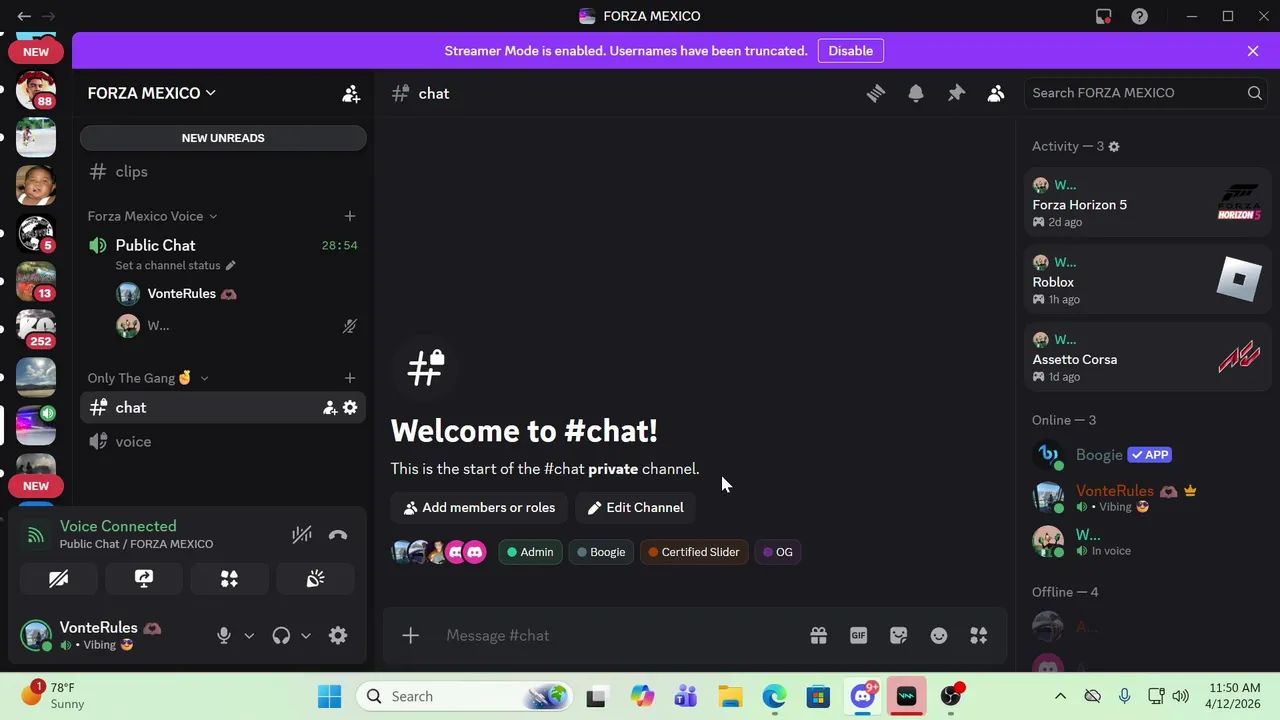Screen dimensions: 1280x720
Task: Disable Streamer Mode
Action: [851, 51]
